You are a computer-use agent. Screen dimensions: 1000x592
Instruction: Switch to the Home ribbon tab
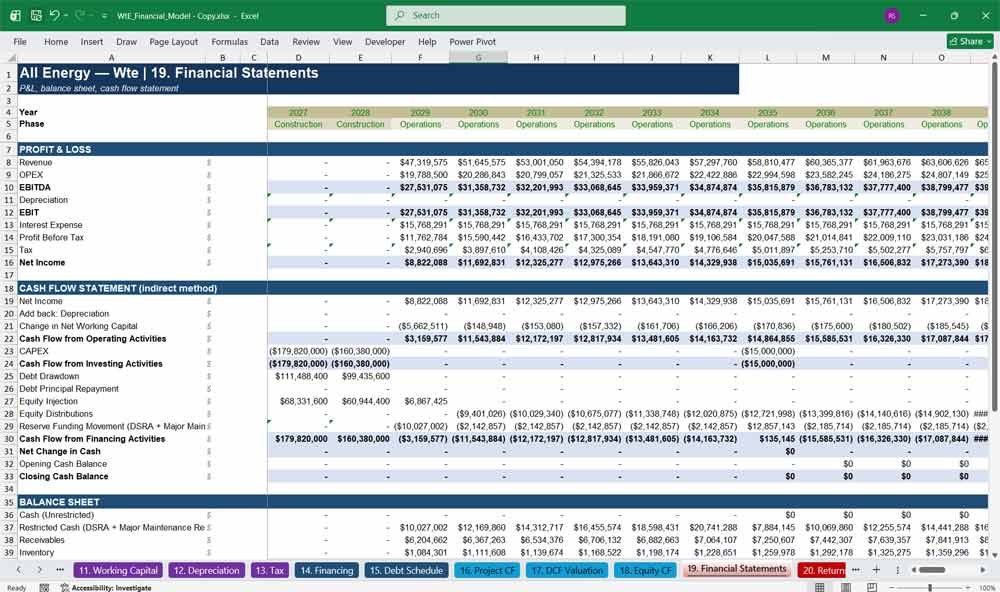(56, 41)
